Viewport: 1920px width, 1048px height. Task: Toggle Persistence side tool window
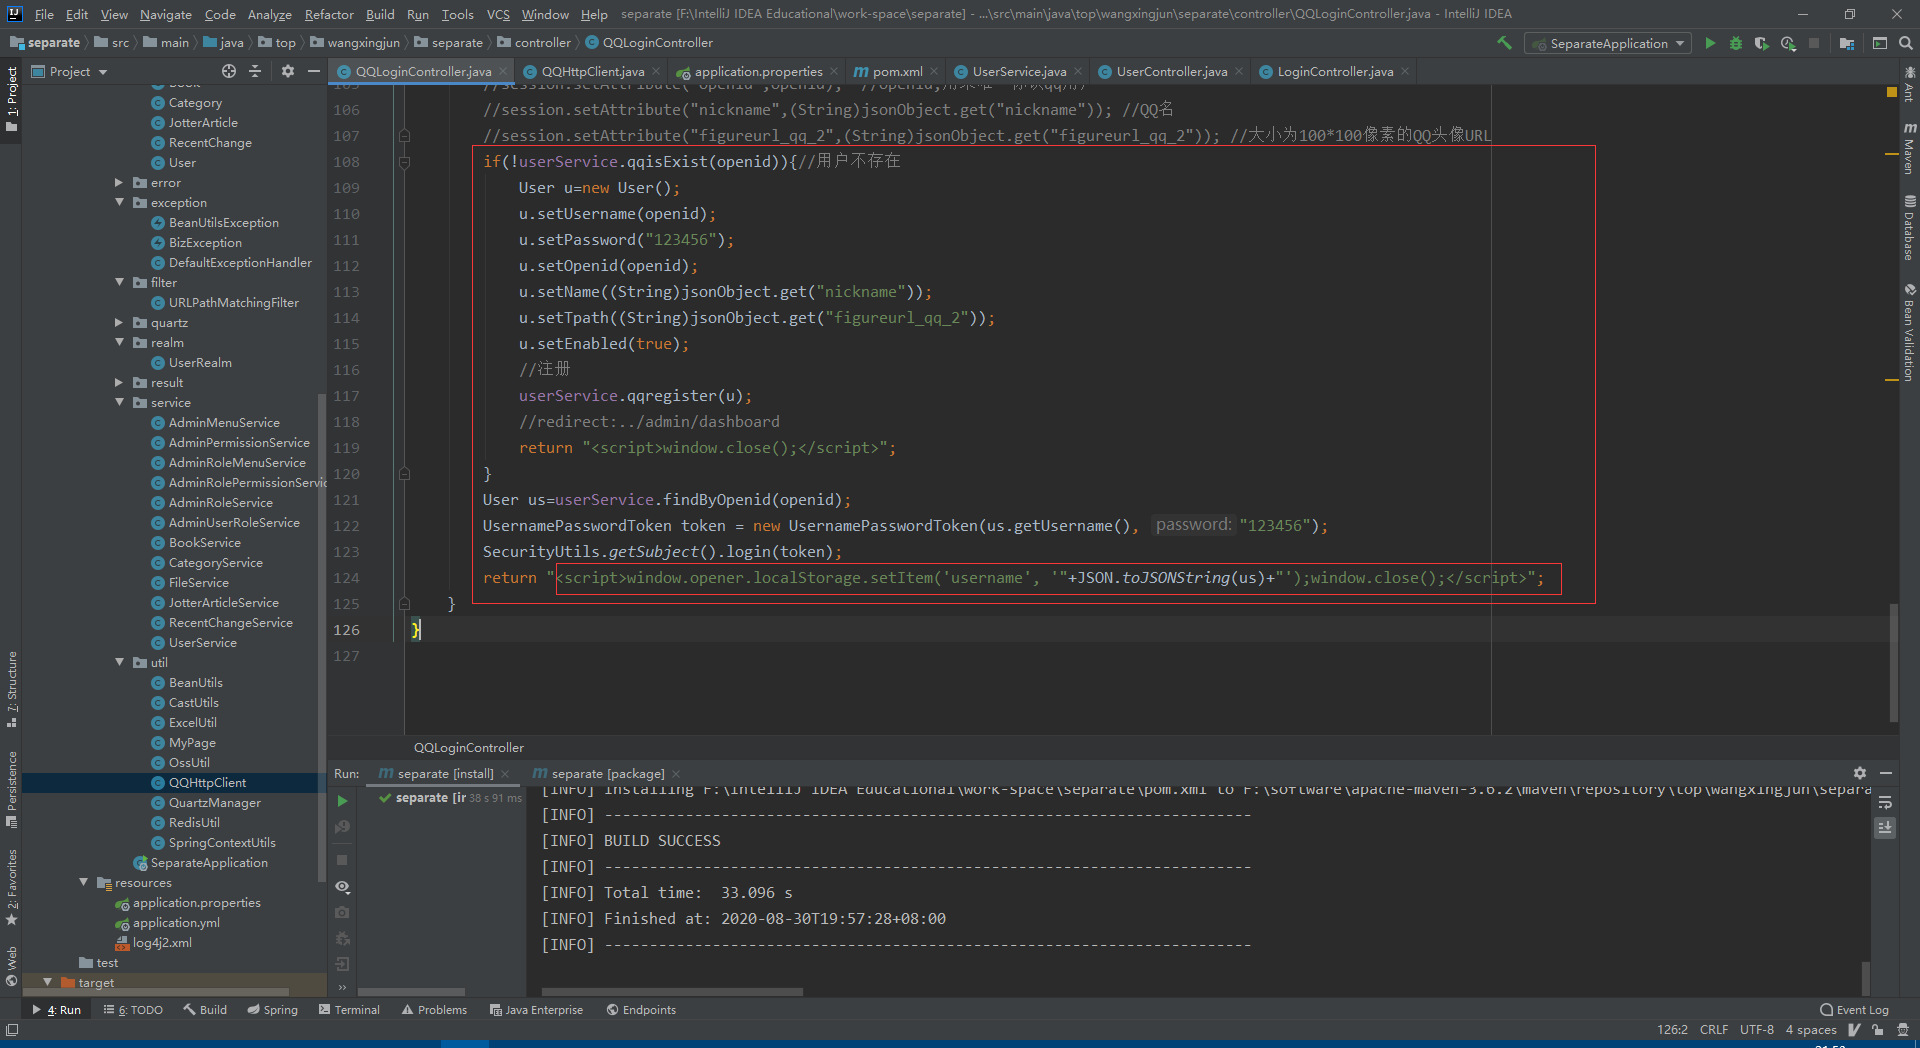(12, 790)
